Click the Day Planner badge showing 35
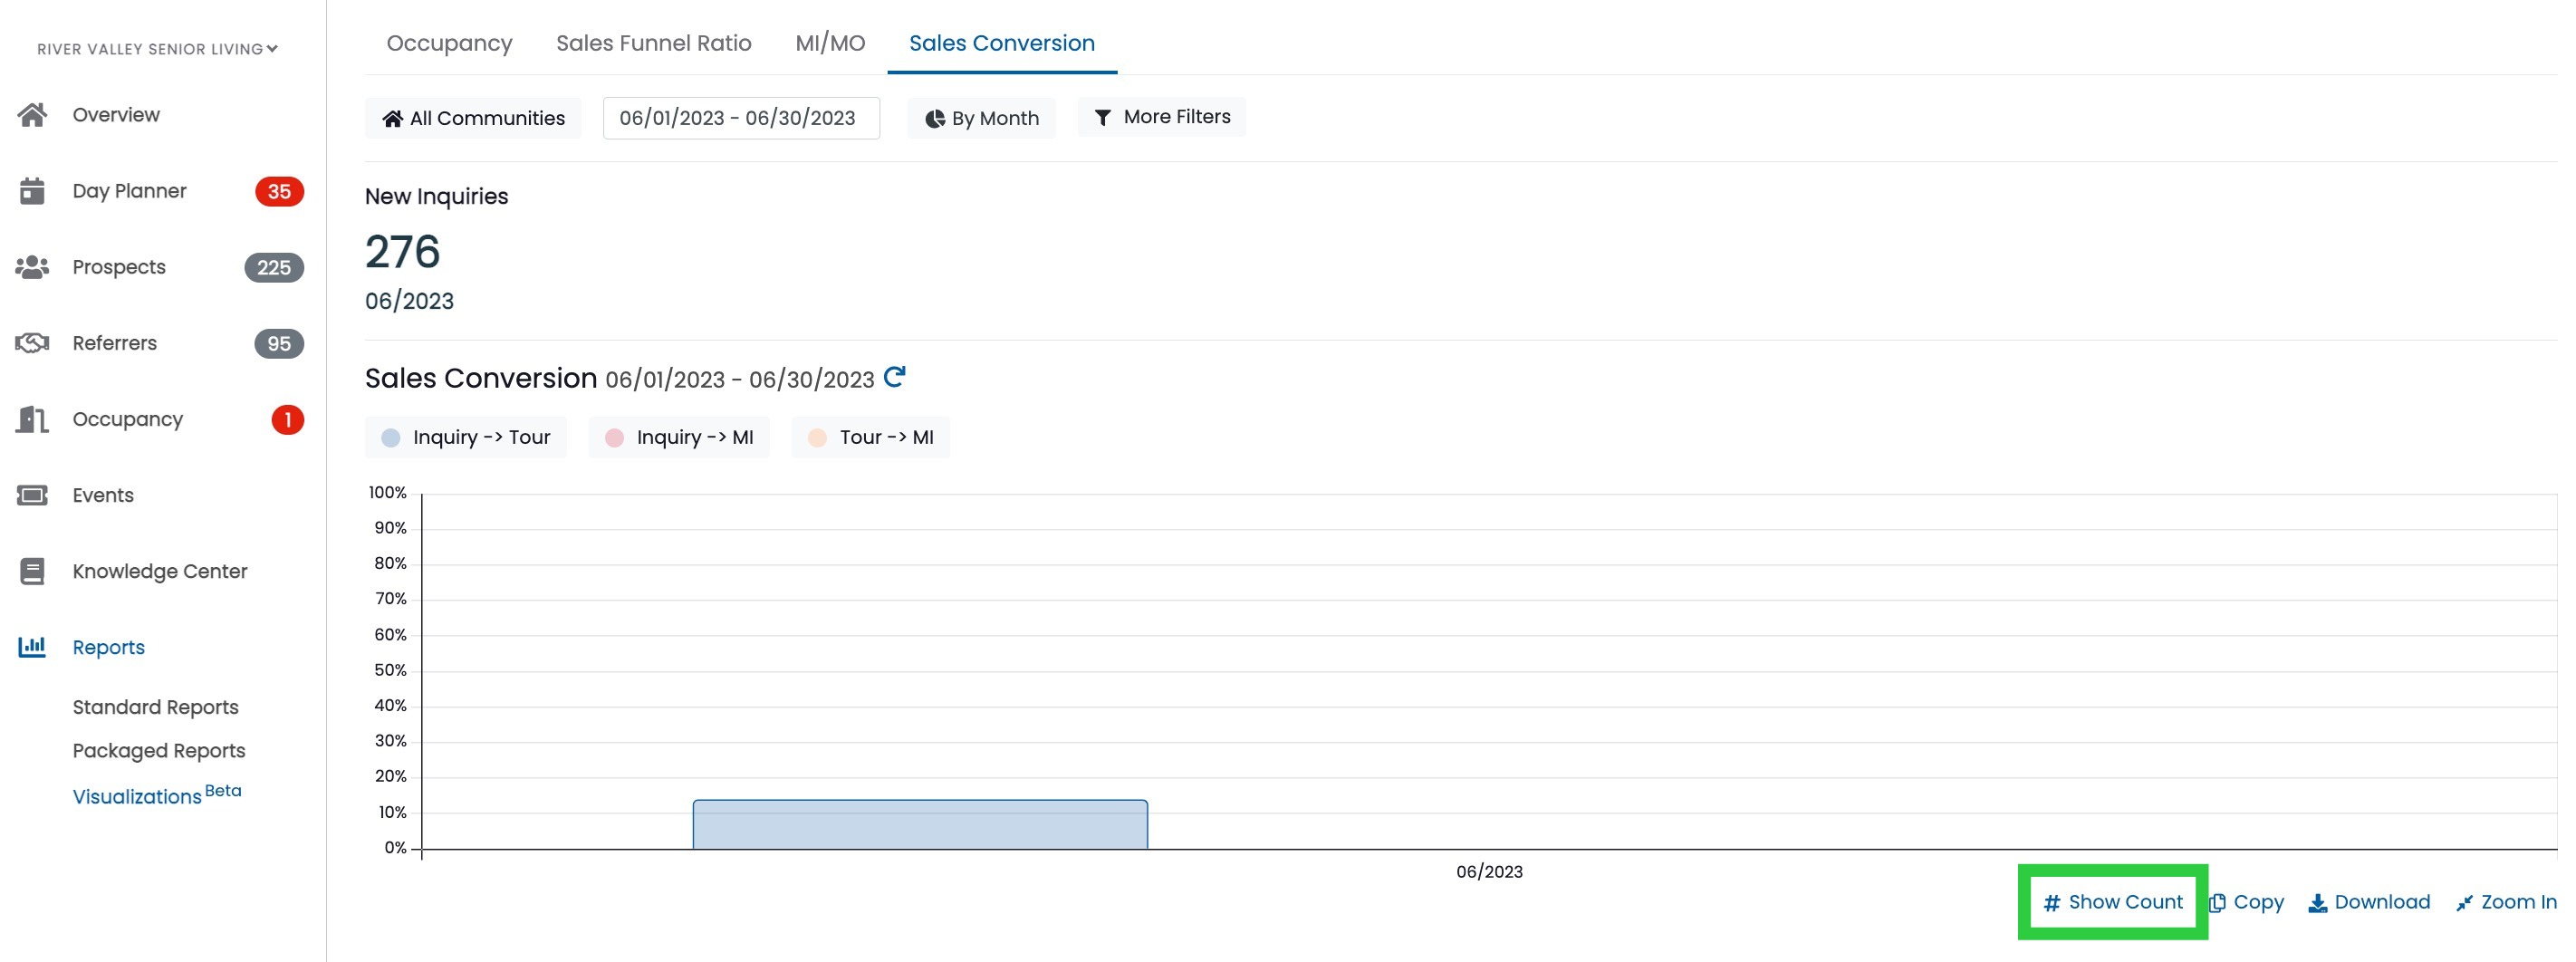This screenshot has width=2576, height=962. pos(279,191)
